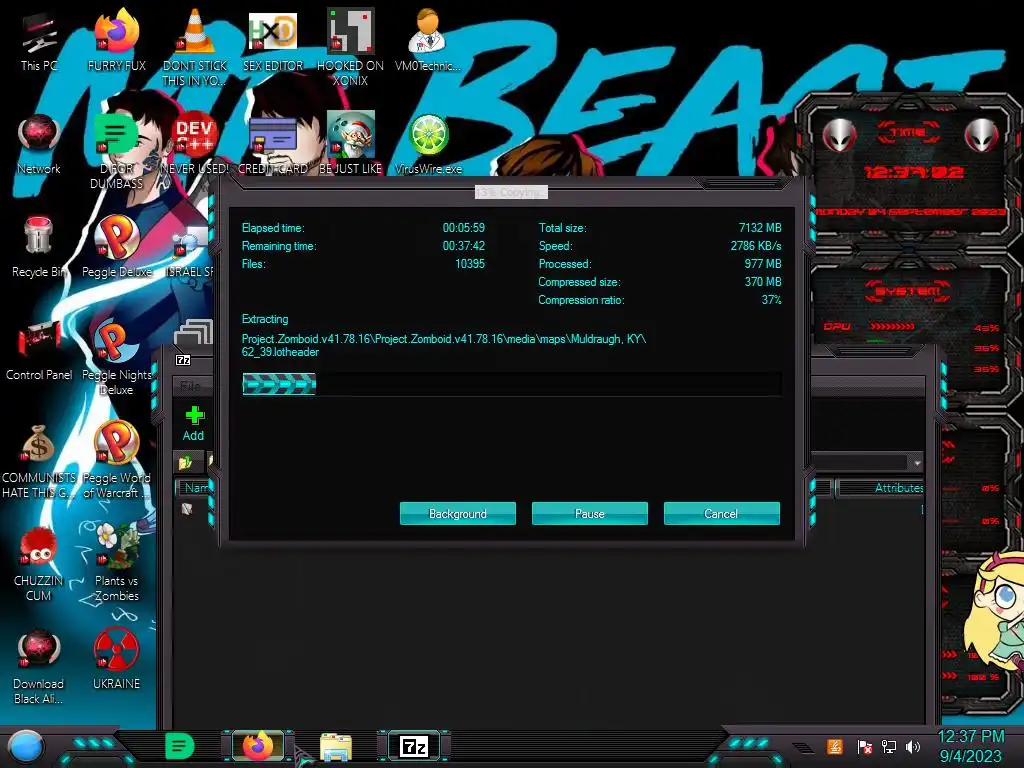Click the NEVER USED! Dev C++ shortcut
1024x768 pixels.
point(195,144)
